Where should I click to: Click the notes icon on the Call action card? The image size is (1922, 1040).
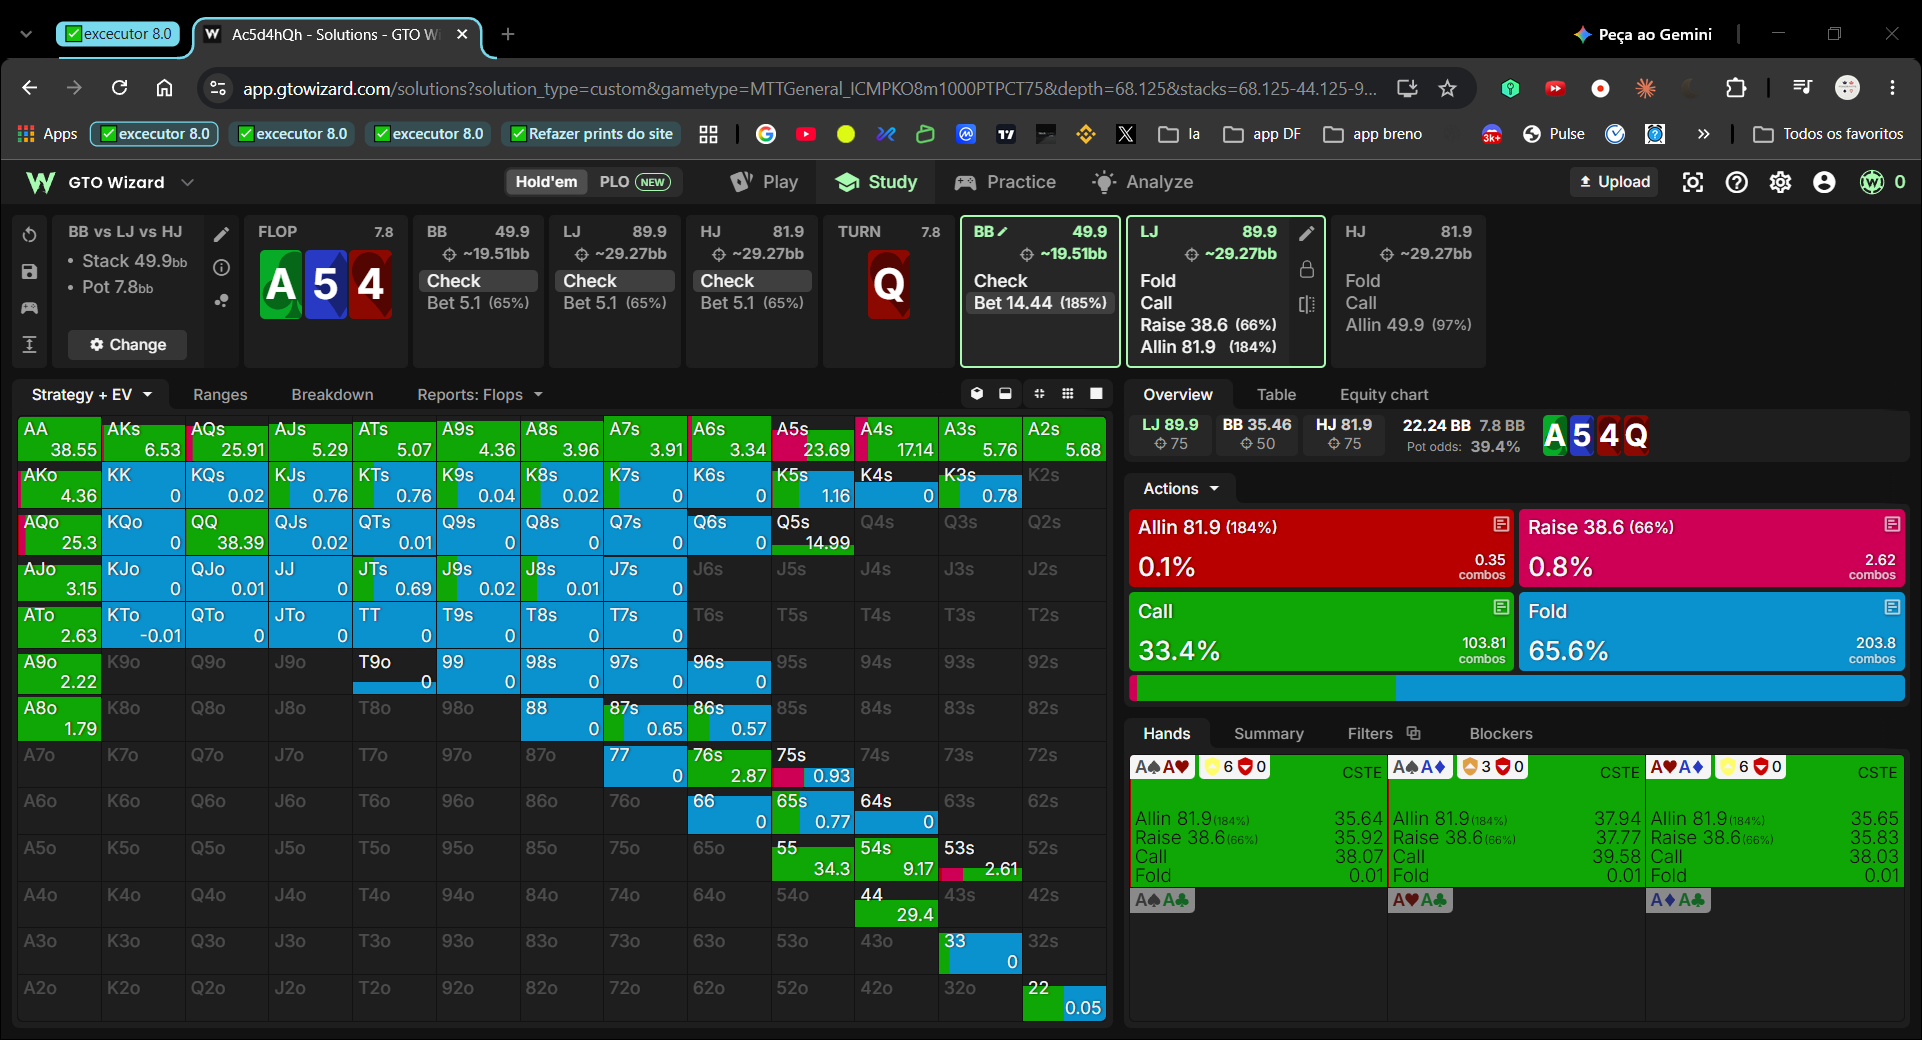[1501, 607]
